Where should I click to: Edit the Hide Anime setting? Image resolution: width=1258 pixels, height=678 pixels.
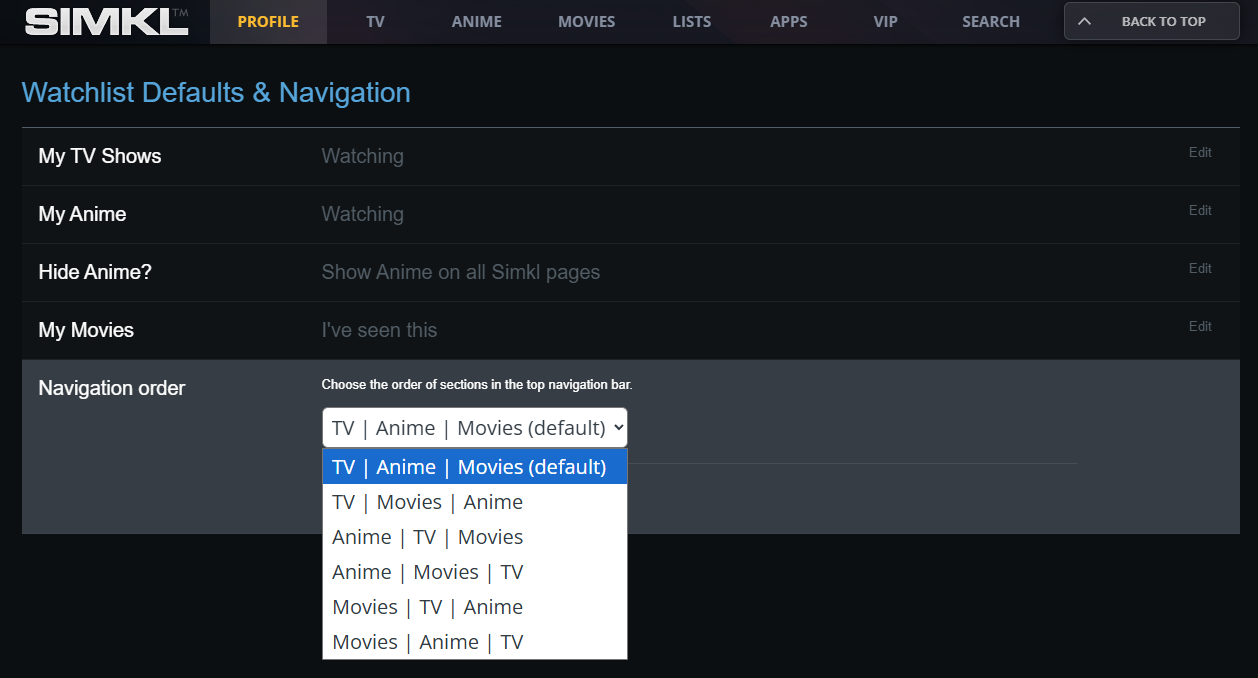[1200, 269]
